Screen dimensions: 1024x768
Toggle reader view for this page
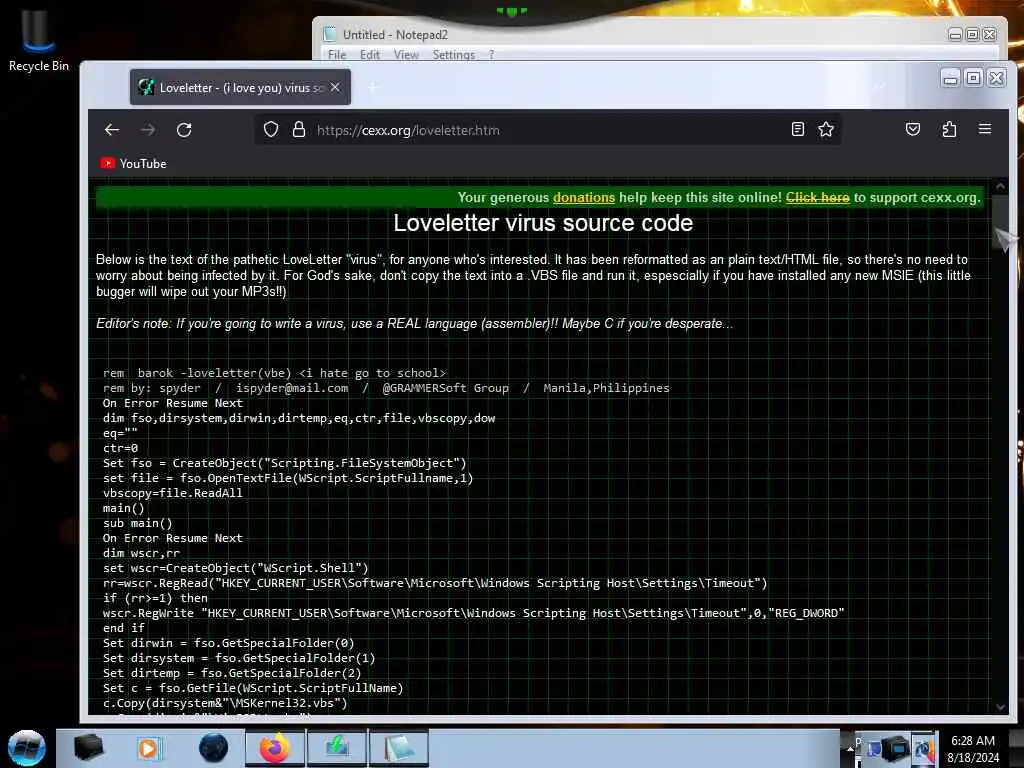(797, 129)
